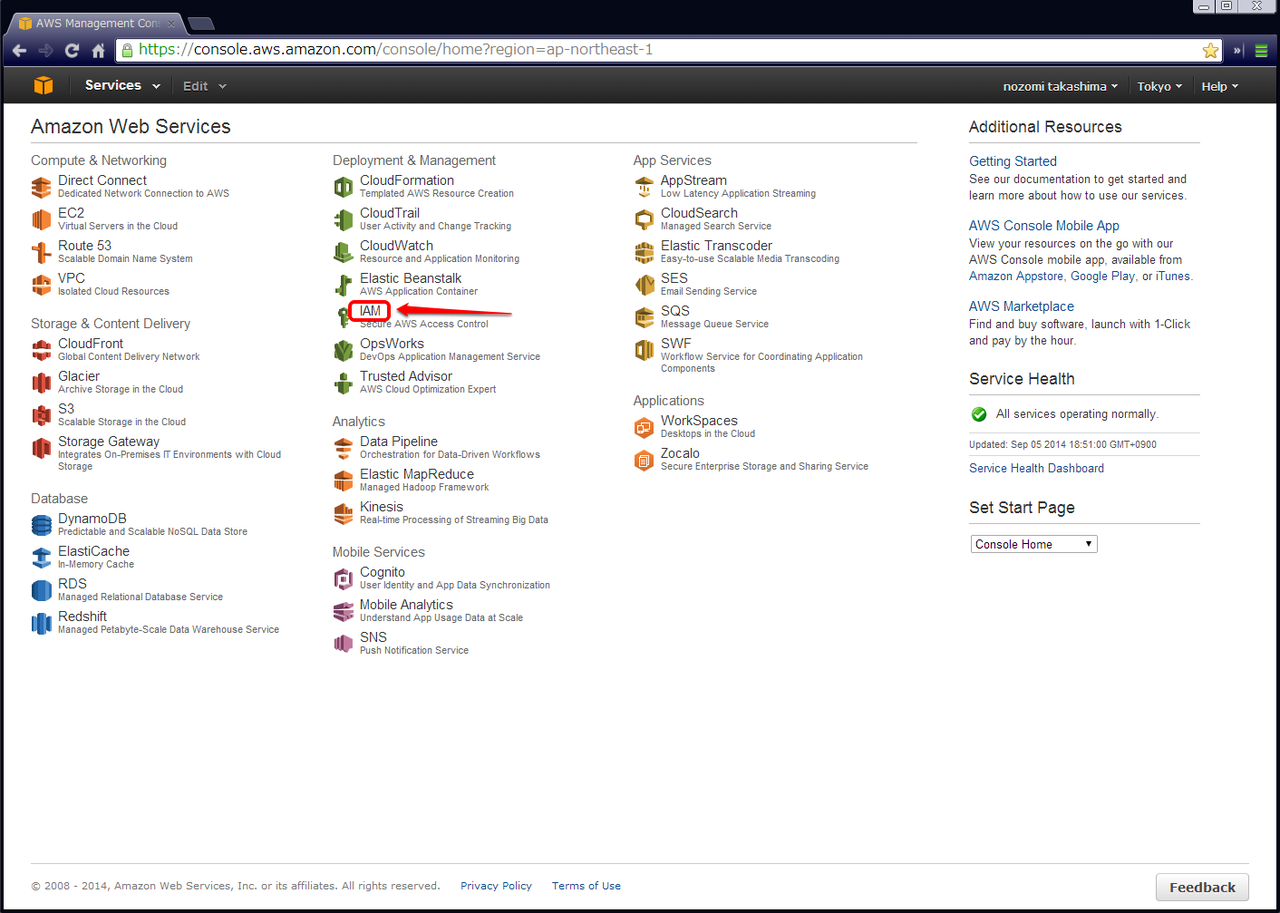This screenshot has height=913, width=1280.
Task: Click the Storage Gateway icon
Action: click(x=41, y=448)
